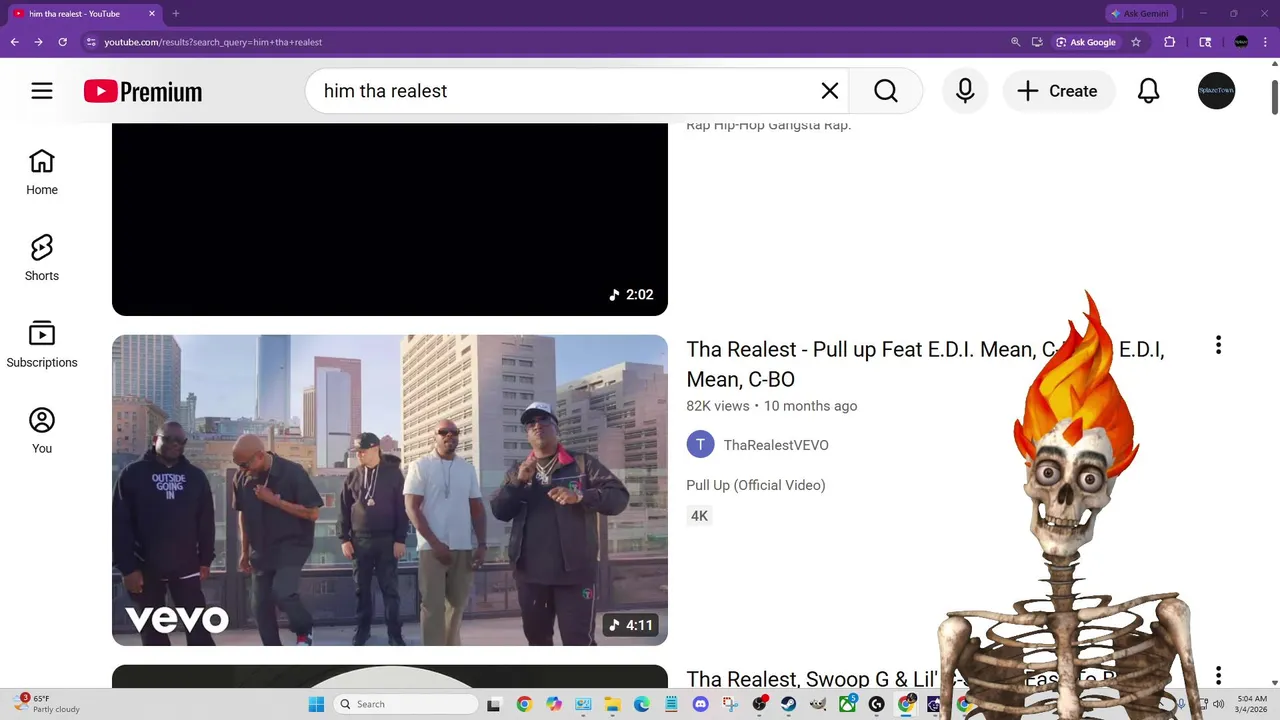
Task: Open the weather widget showing Partly cloudy
Action: tap(48, 704)
